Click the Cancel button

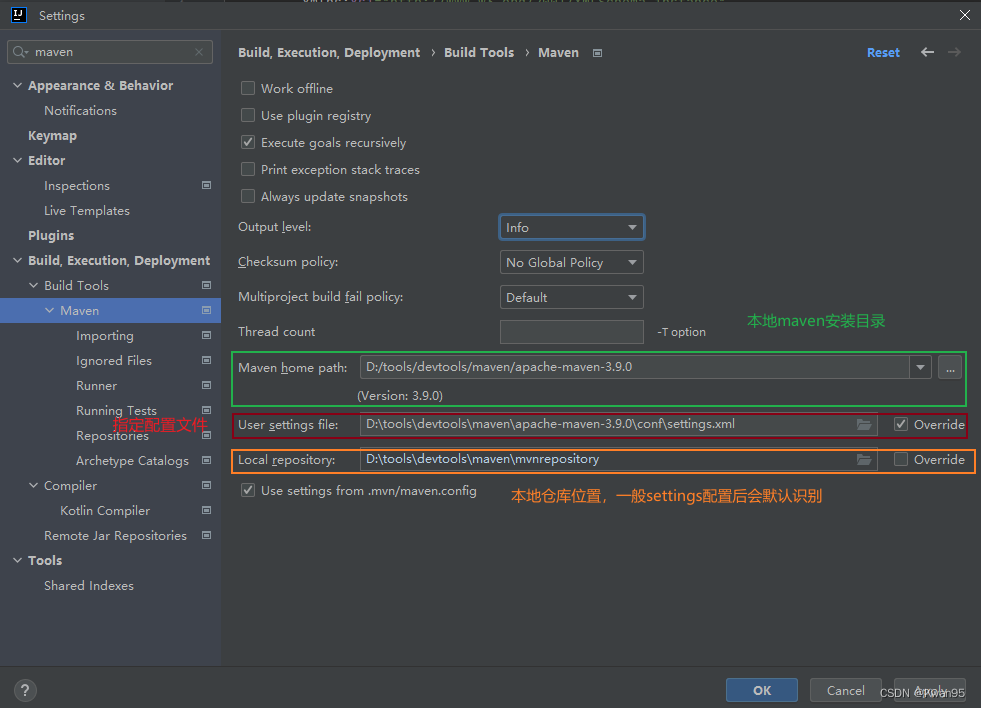coord(846,690)
